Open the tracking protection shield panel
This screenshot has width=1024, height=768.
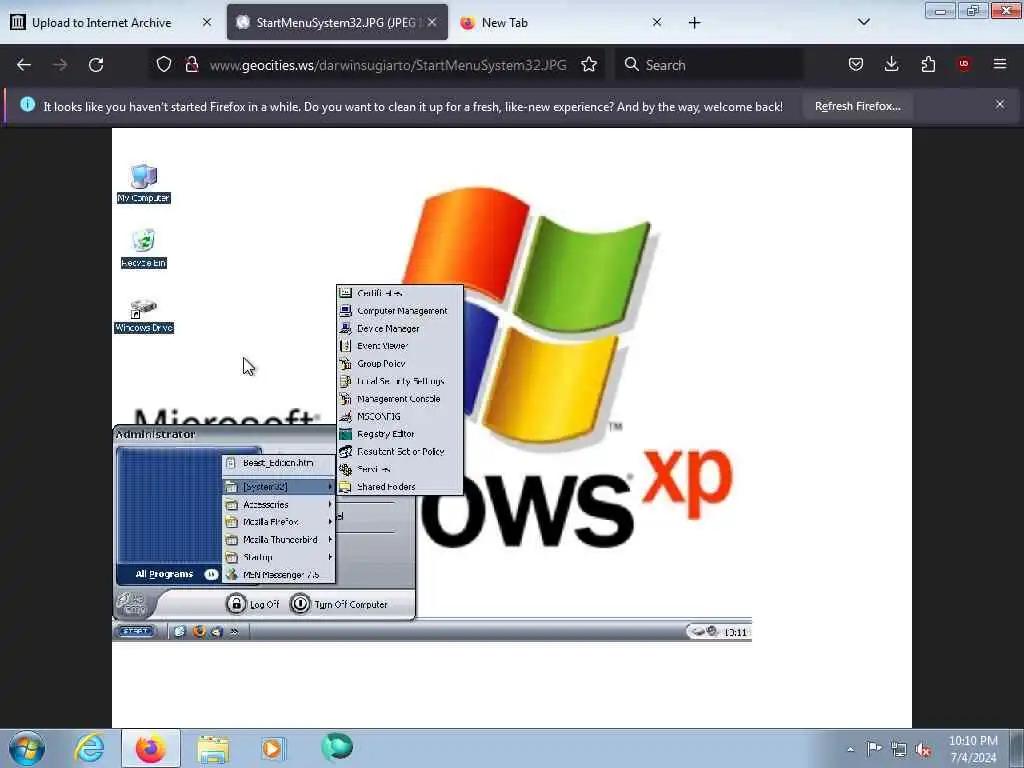click(164, 64)
